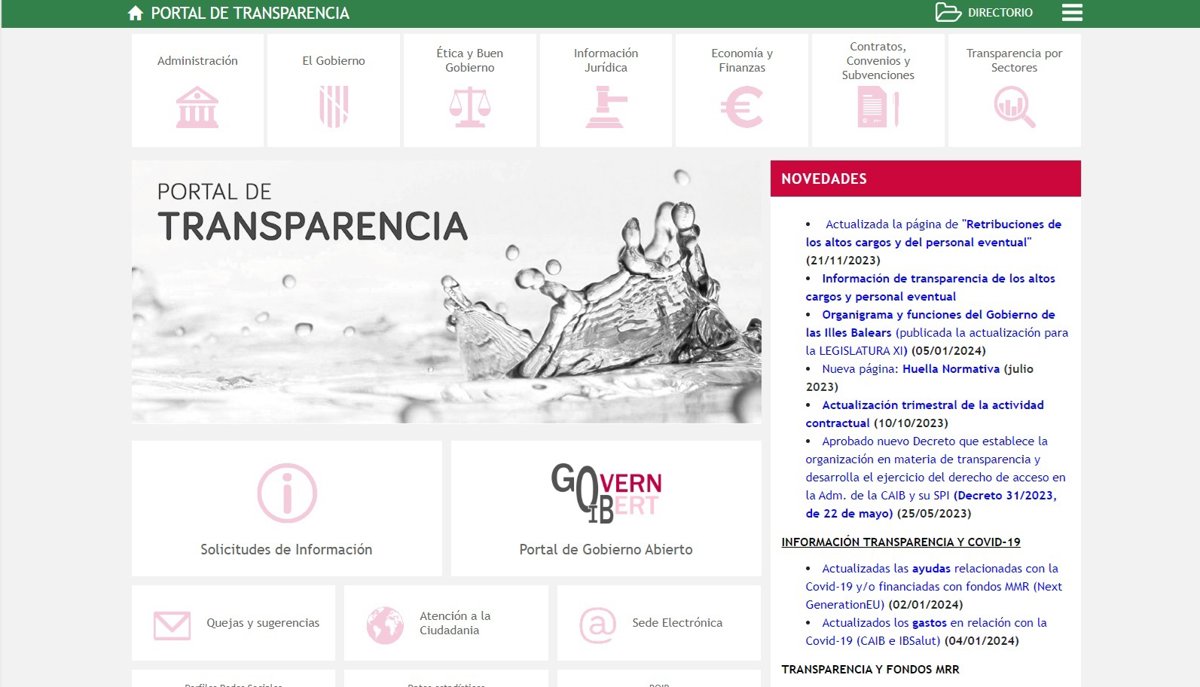This screenshot has height=687, width=1200.
Task: Click the home icon in the header
Action: point(136,13)
